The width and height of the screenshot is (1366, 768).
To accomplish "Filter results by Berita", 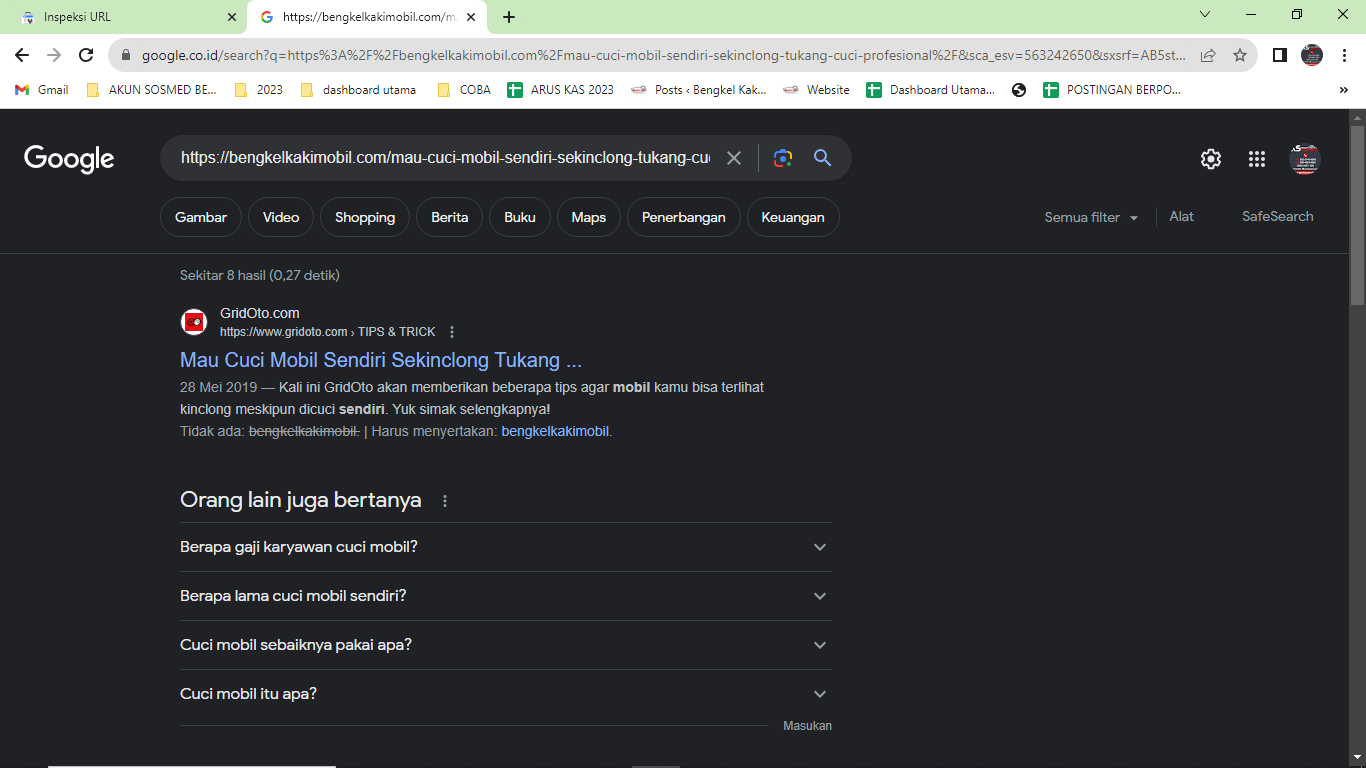I will click(450, 217).
